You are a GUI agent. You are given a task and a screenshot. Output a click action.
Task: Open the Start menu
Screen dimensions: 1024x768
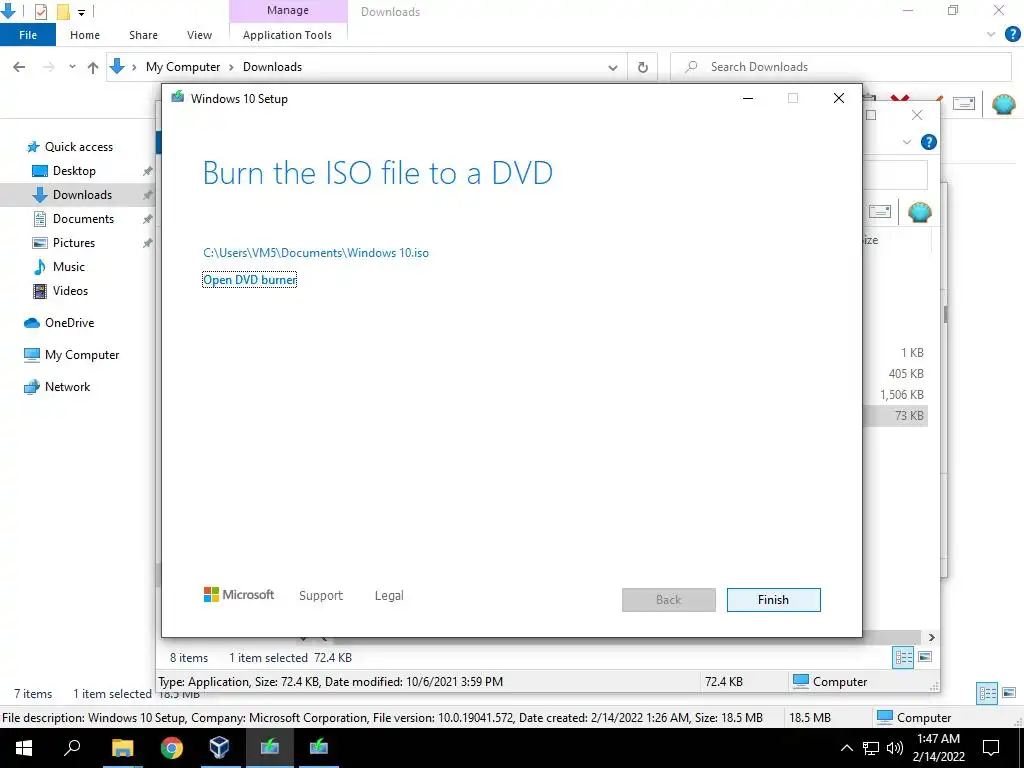tap(24, 748)
